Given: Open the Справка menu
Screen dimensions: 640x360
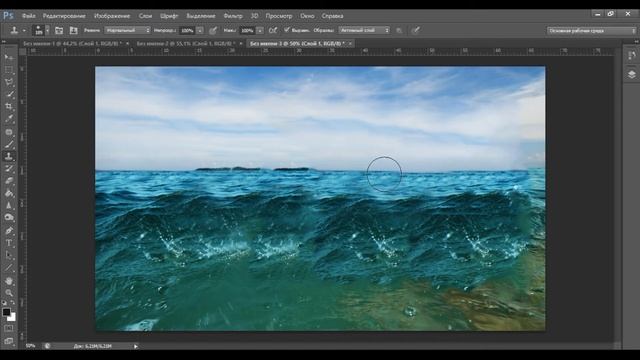Looking at the screenshot, I should coord(332,16).
